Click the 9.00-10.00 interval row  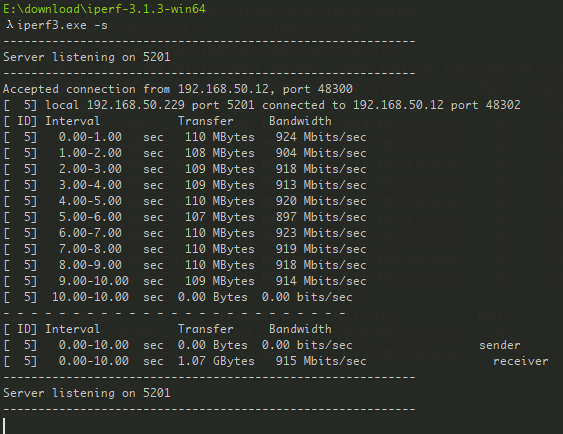(185, 281)
